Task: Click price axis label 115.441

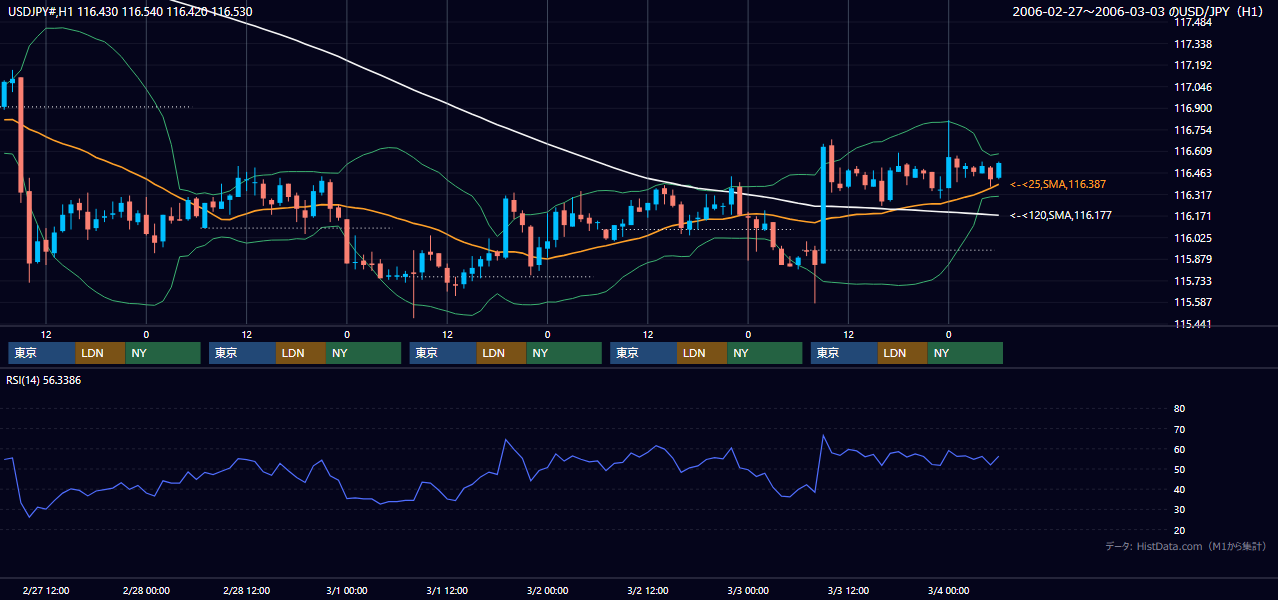Action: pos(1193,324)
